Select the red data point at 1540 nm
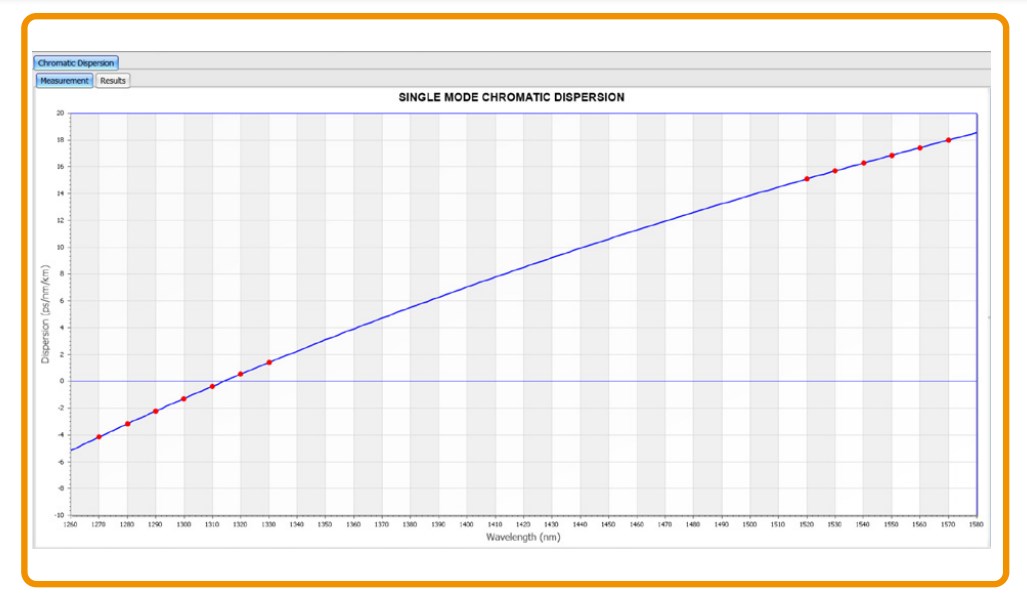The height and width of the screenshot is (604, 1027). pos(864,163)
